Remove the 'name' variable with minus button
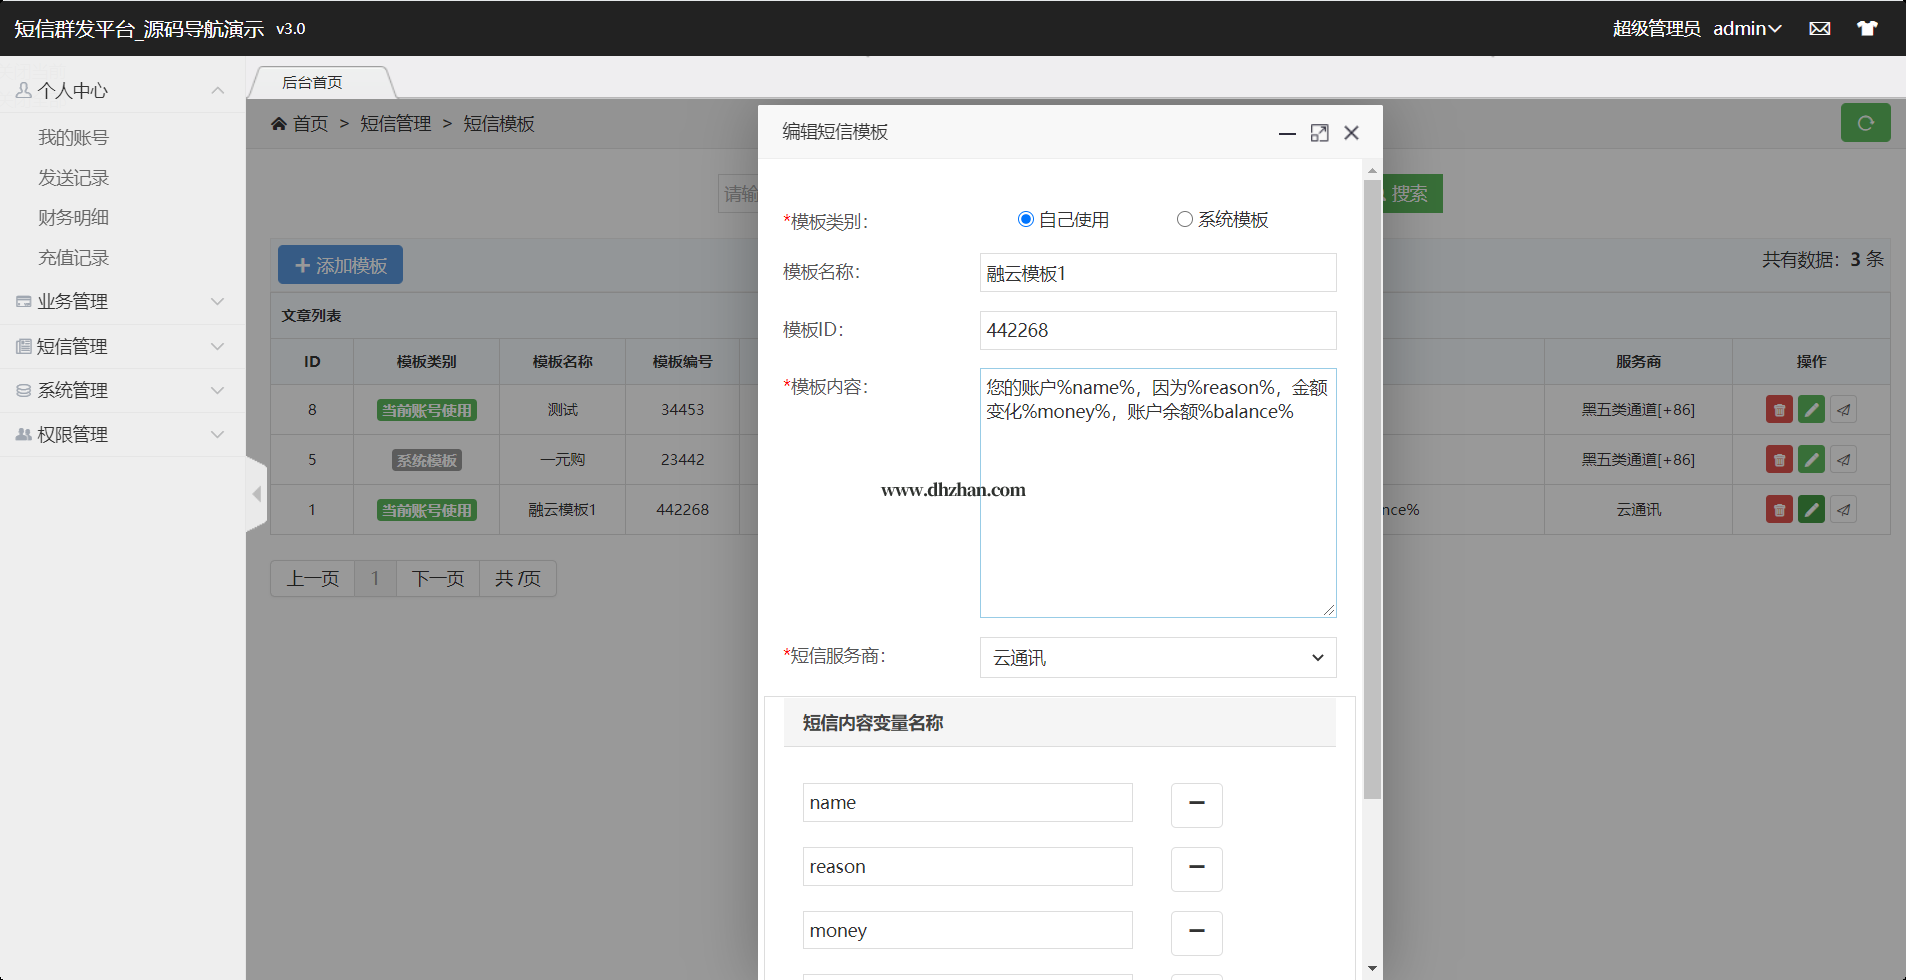The width and height of the screenshot is (1906, 980). point(1196,804)
